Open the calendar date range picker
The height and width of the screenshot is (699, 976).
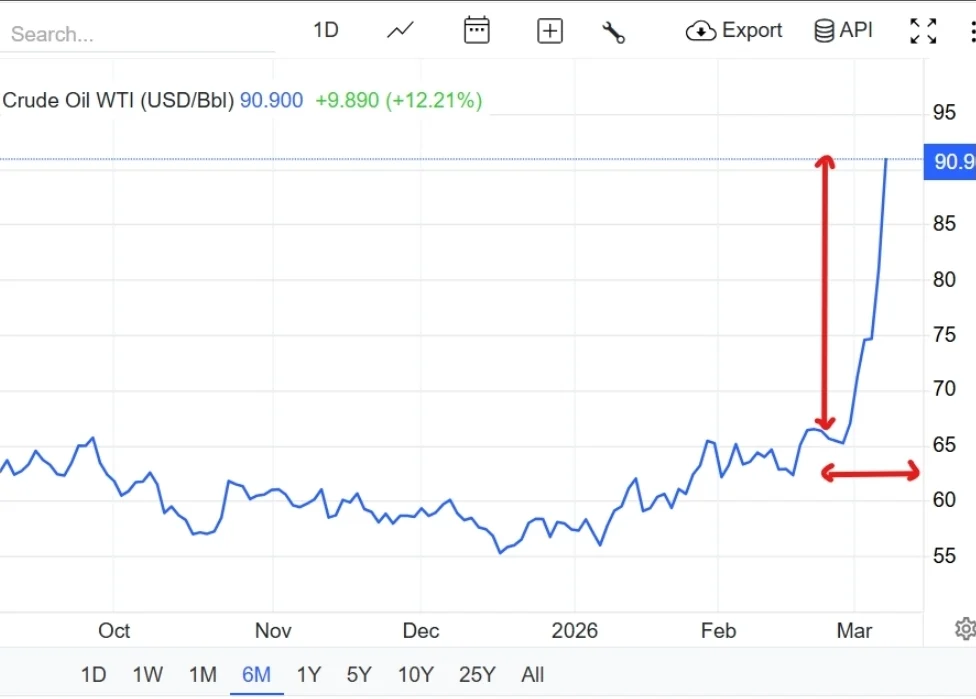[477, 30]
